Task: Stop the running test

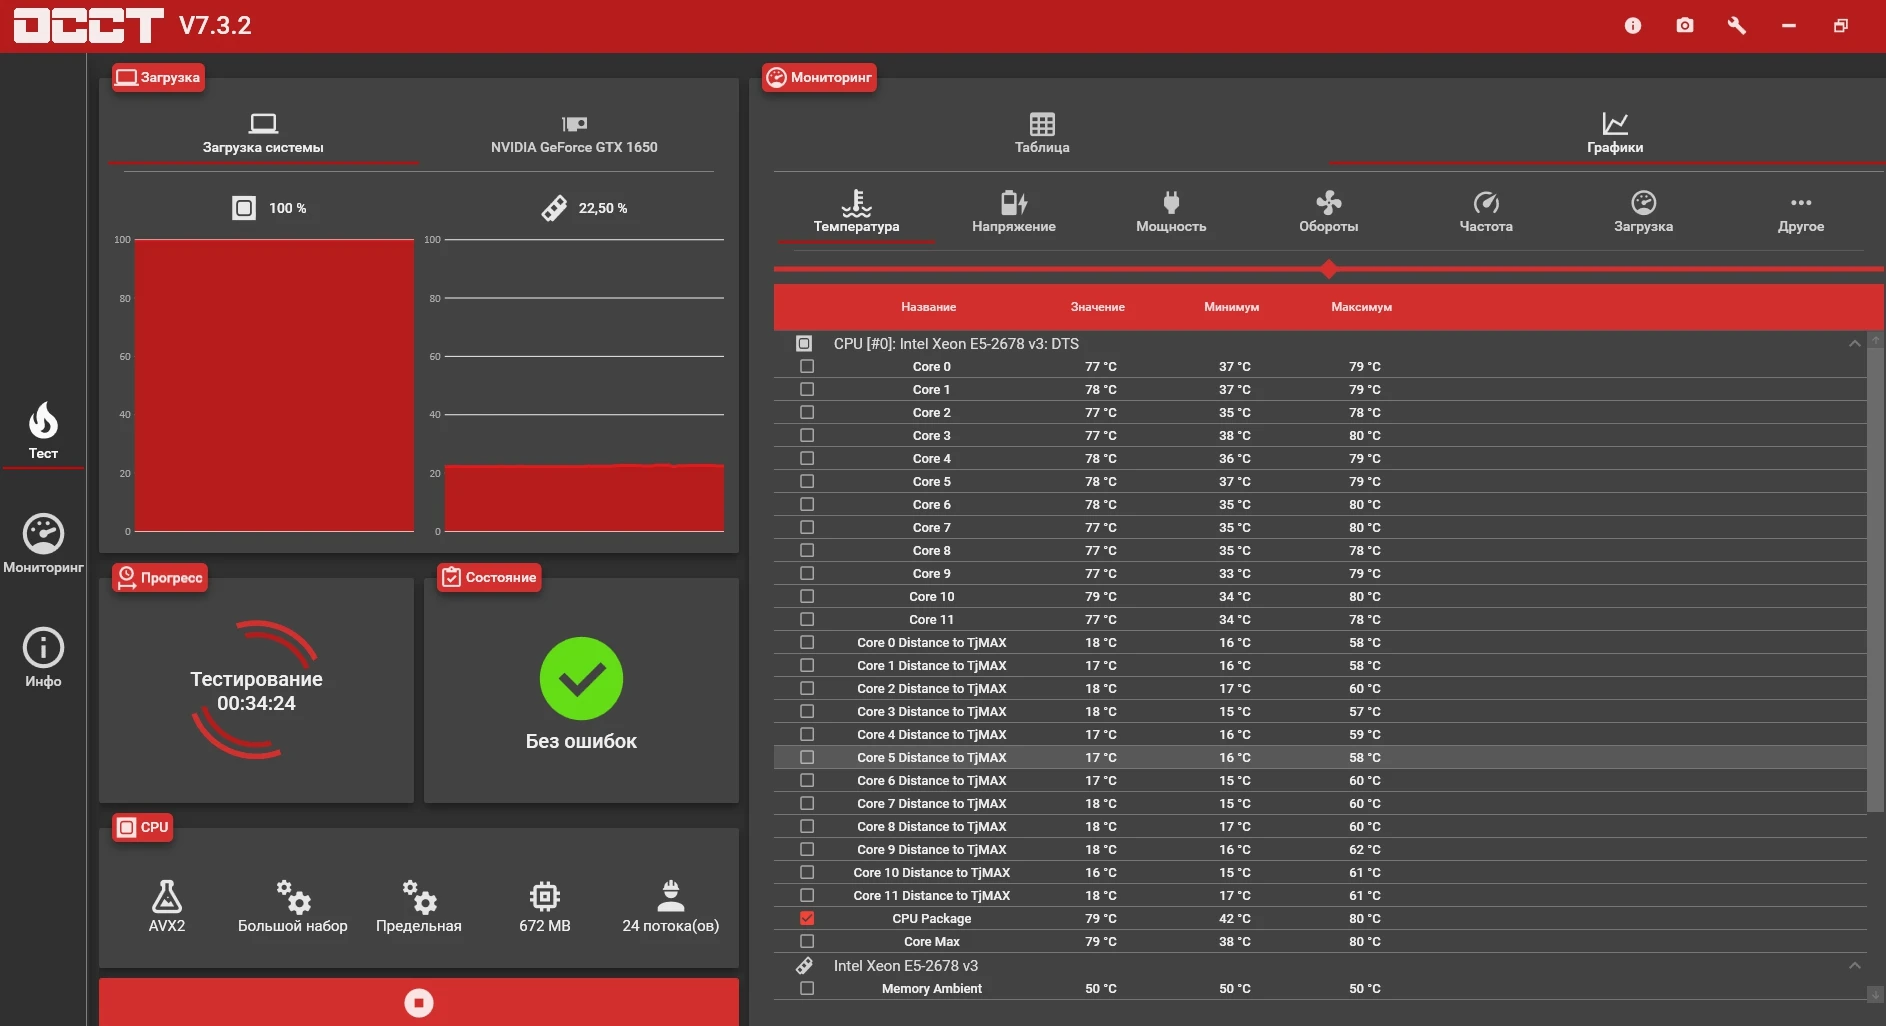Action: coord(419,1002)
